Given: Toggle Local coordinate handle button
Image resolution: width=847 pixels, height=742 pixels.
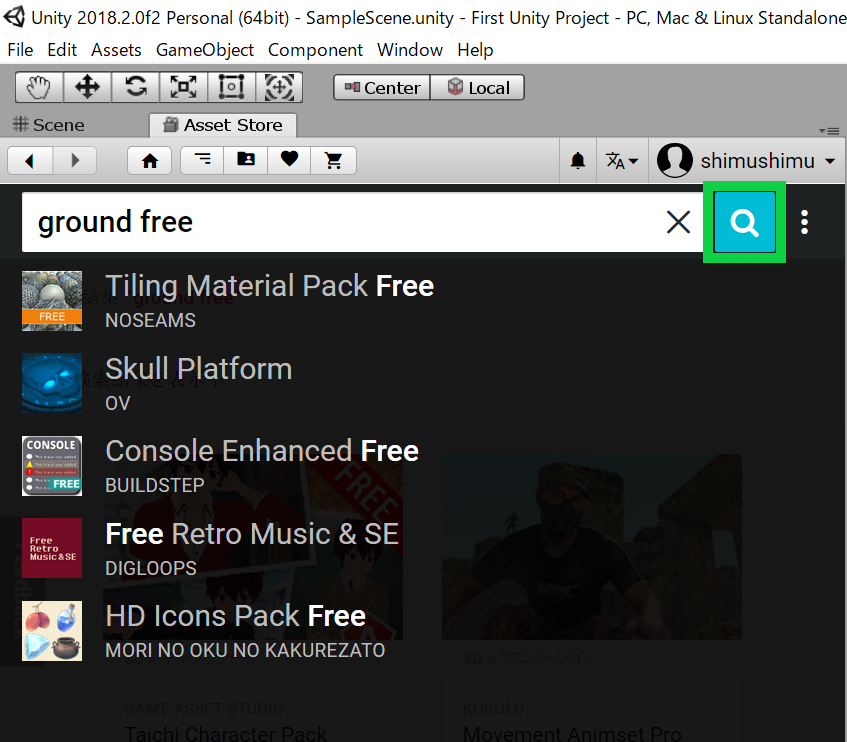Looking at the screenshot, I should click(x=478, y=88).
